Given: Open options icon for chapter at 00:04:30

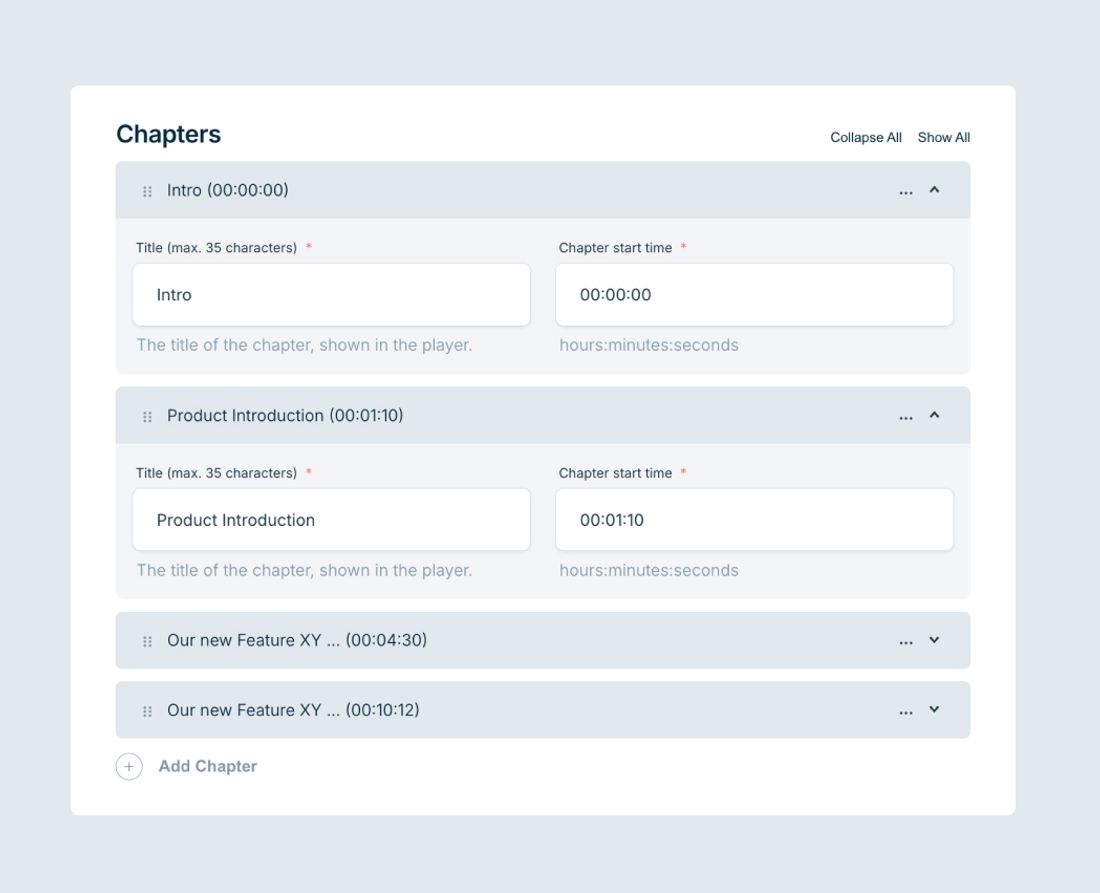Looking at the screenshot, I should click(905, 640).
